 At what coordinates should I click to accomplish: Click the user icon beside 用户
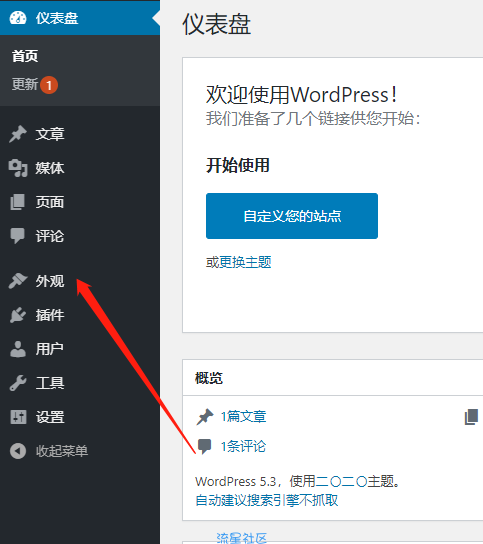pos(18,349)
